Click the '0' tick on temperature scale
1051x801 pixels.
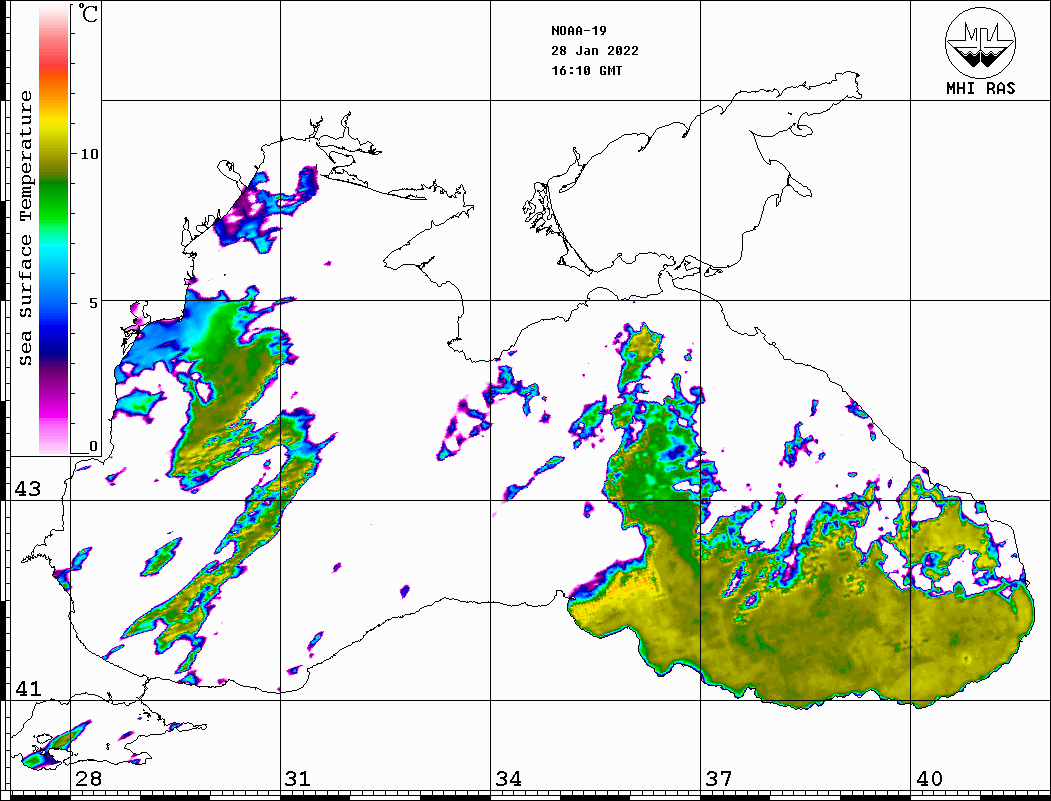pyautogui.click(x=93, y=446)
